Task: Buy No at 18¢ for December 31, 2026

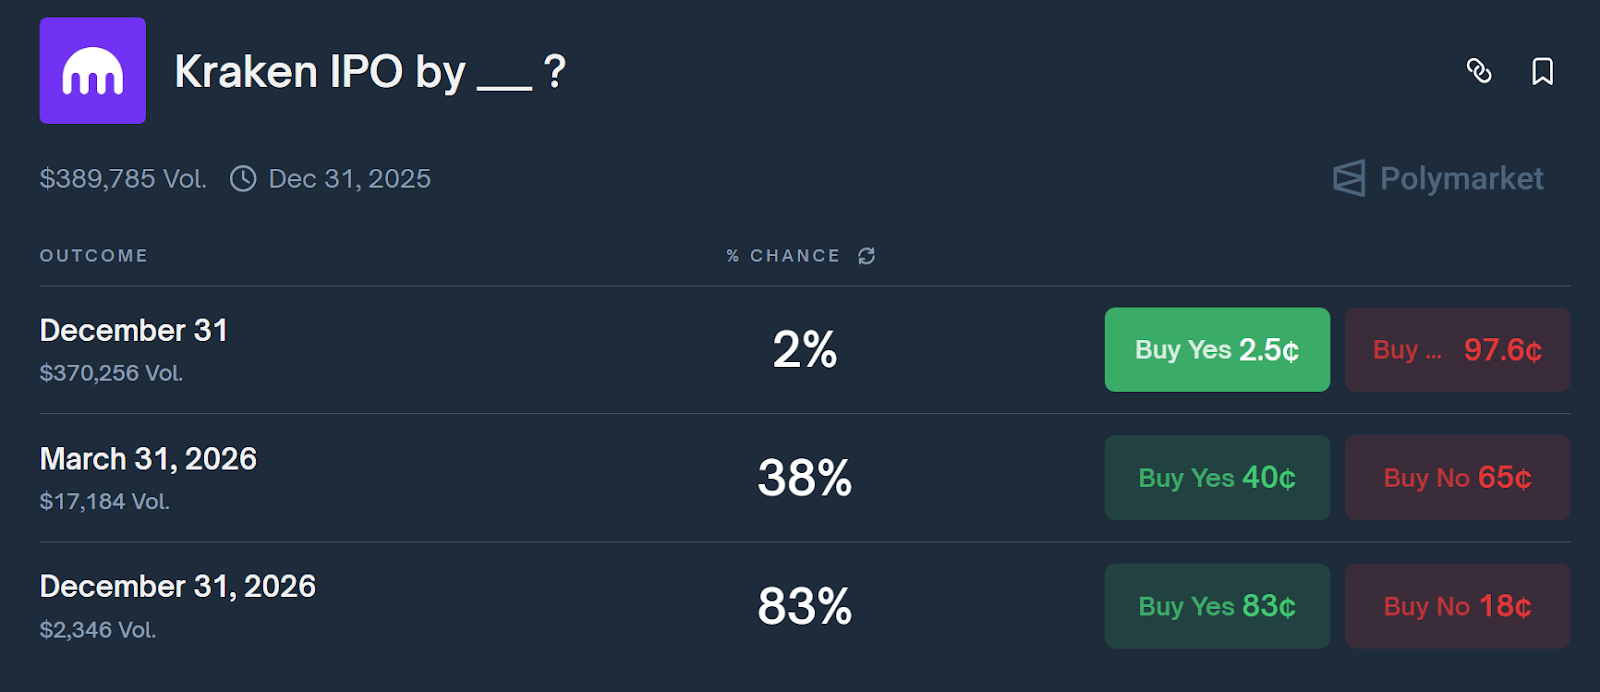Action: coord(1457,606)
